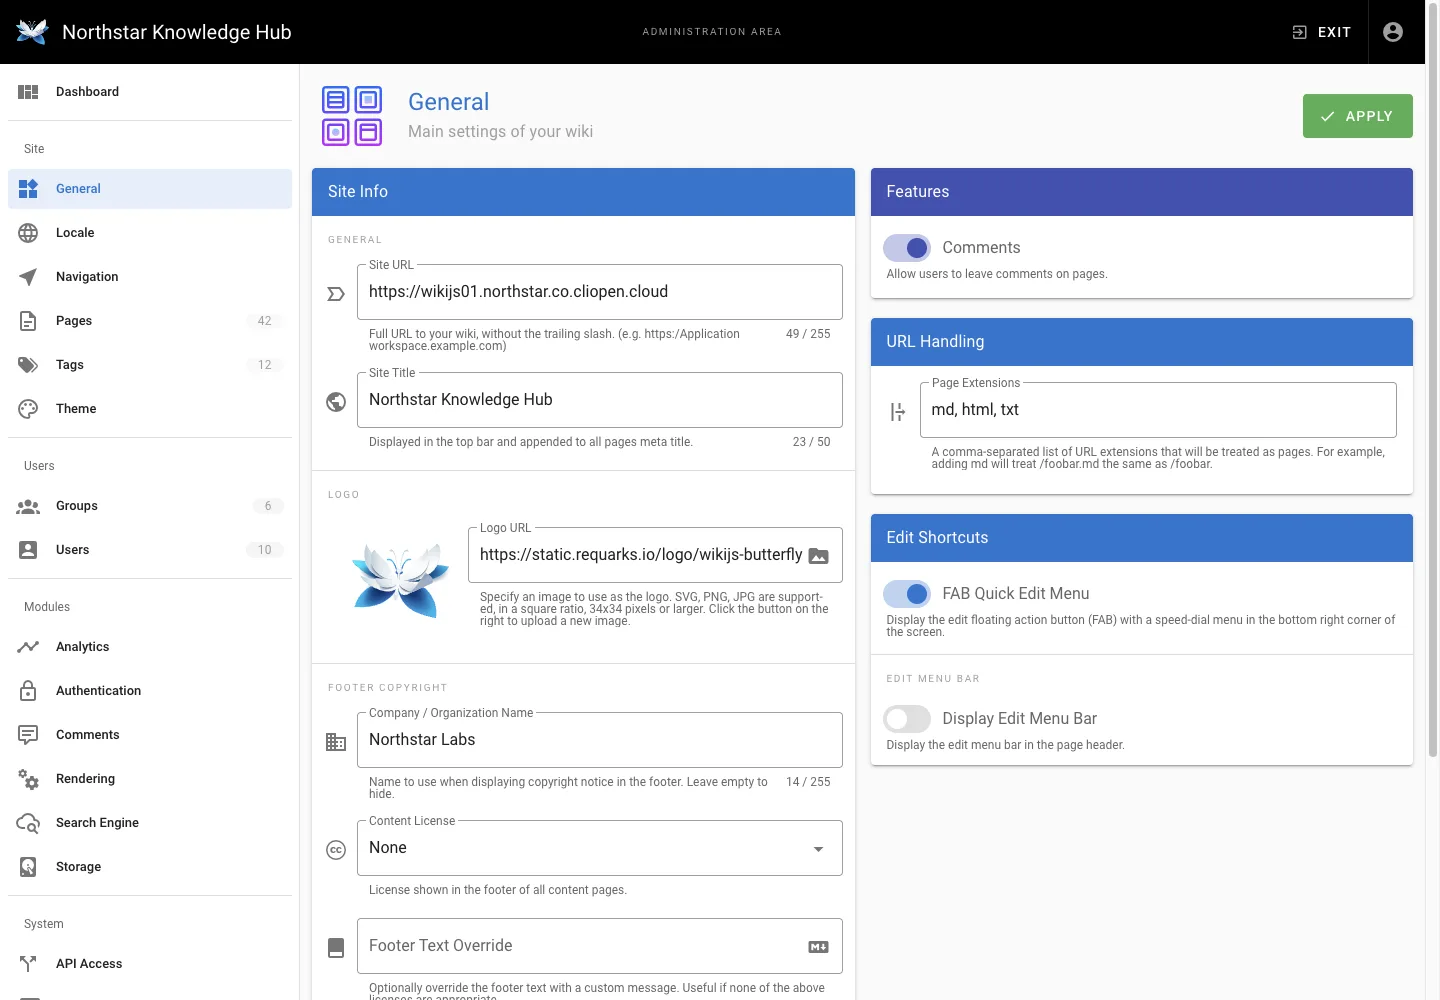Click the Users count badge 10

coord(264,550)
